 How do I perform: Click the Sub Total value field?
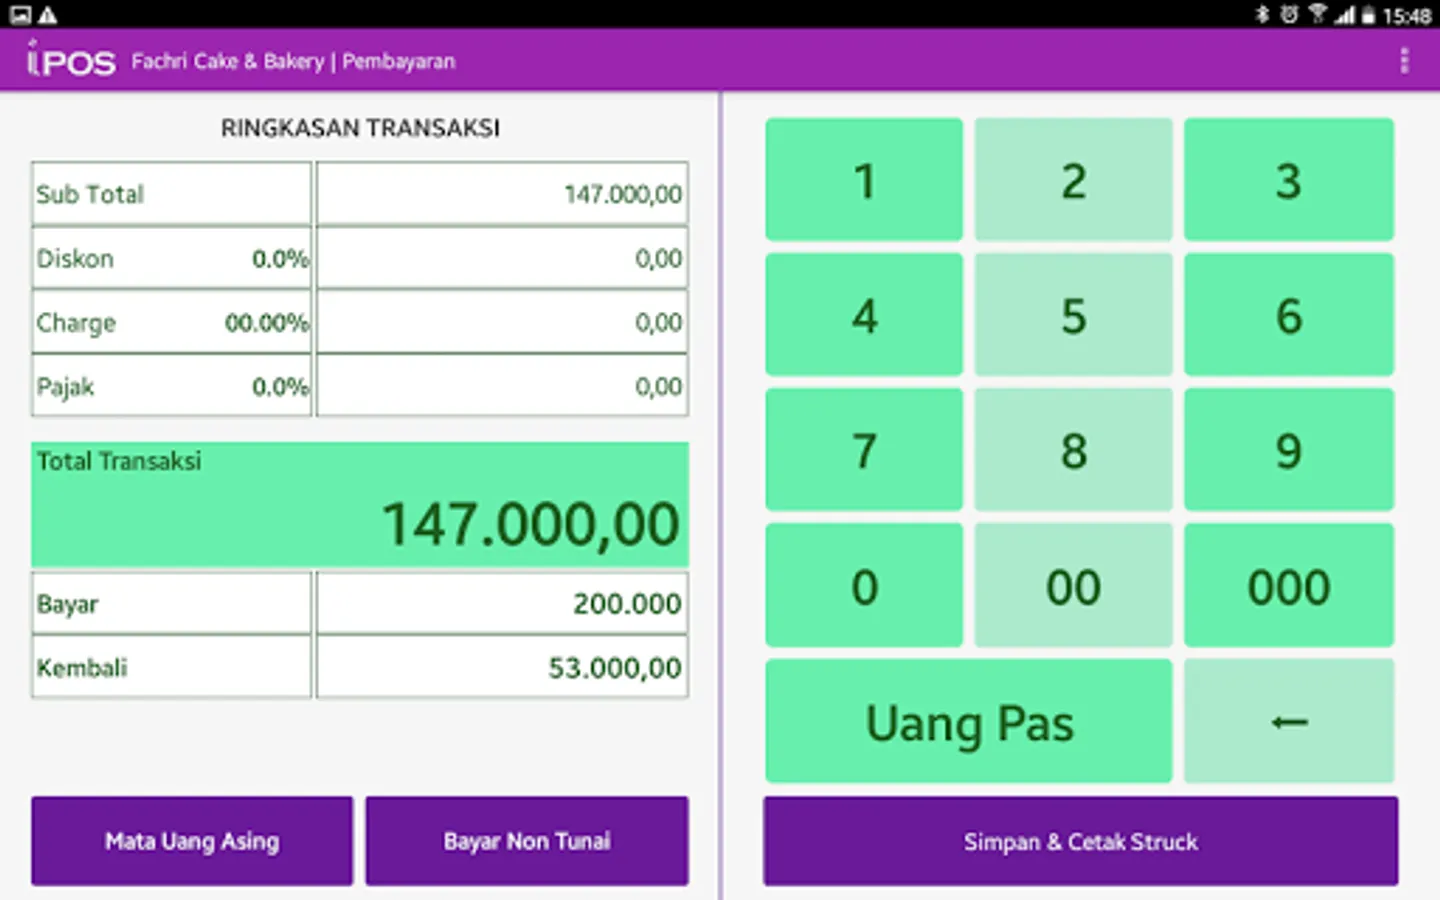[500, 193]
